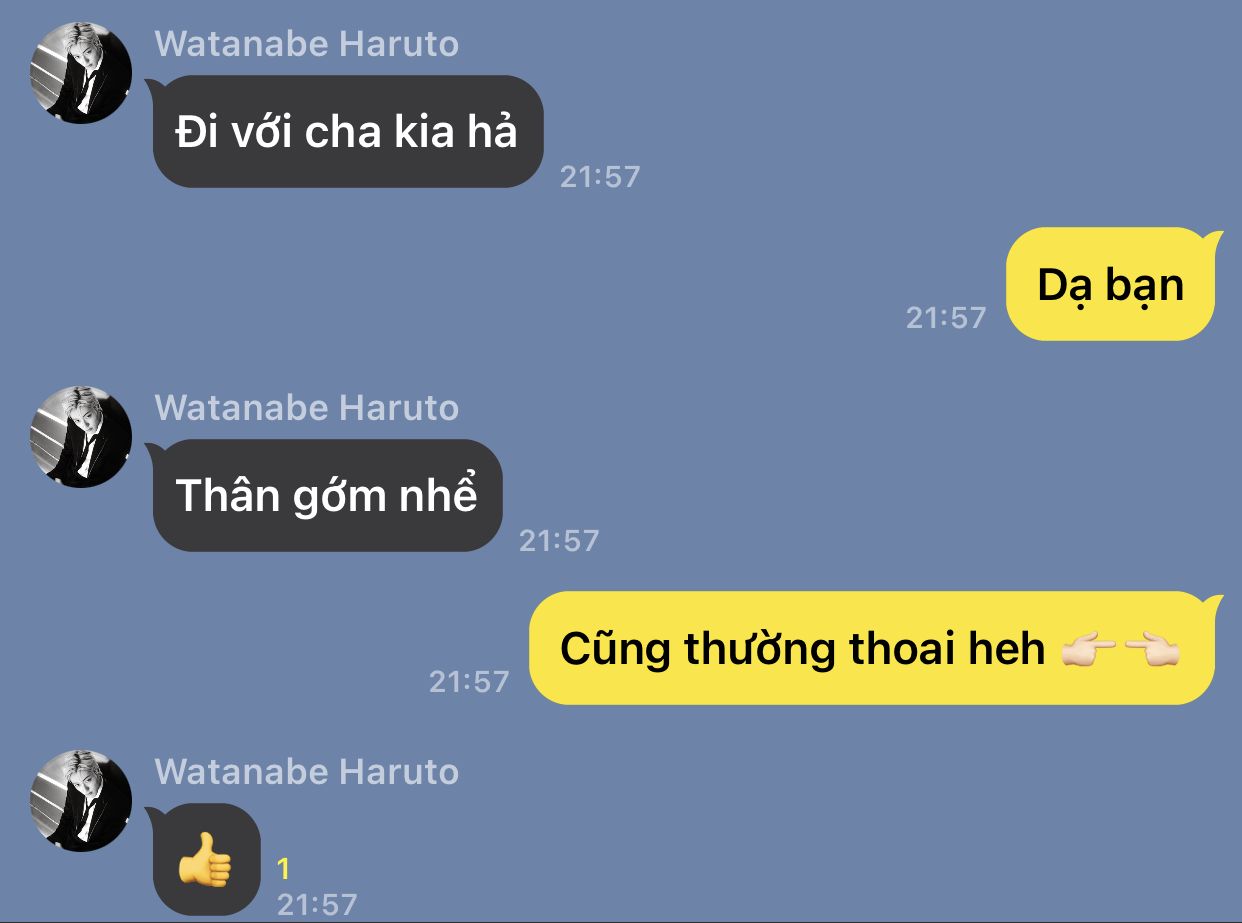The height and width of the screenshot is (923, 1242).
Task: Click timestamp left of "Cũng thường thoai heh"
Action: click(x=469, y=682)
